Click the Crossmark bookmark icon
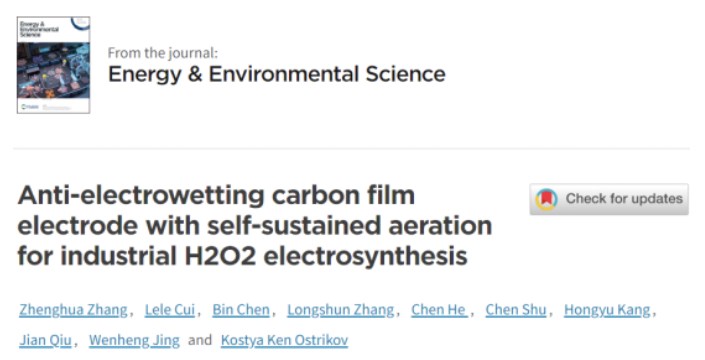 click(546, 199)
